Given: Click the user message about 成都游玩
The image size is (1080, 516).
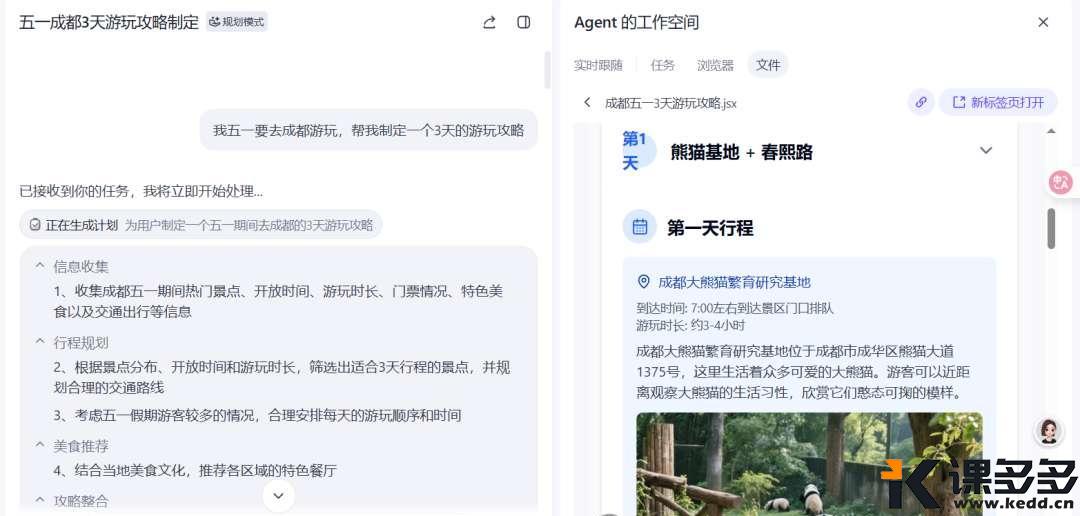Looking at the screenshot, I should tap(368, 130).
